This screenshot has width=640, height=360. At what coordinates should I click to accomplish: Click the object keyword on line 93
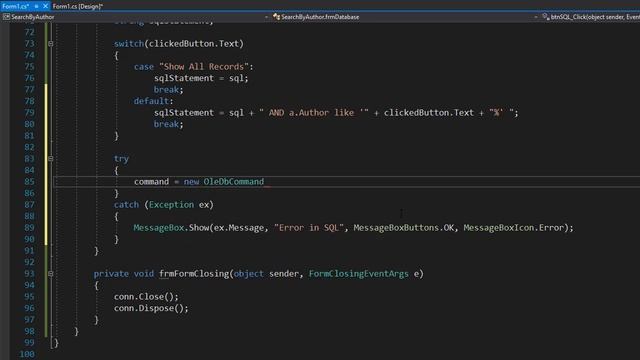coord(249,273)
